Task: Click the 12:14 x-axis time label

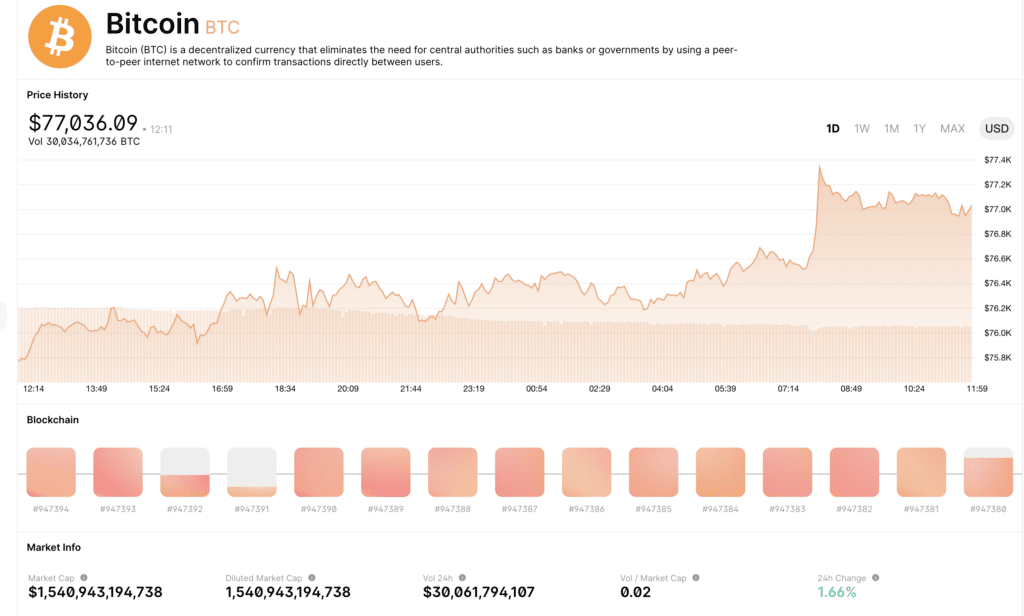Action: (x=33, y=389)
